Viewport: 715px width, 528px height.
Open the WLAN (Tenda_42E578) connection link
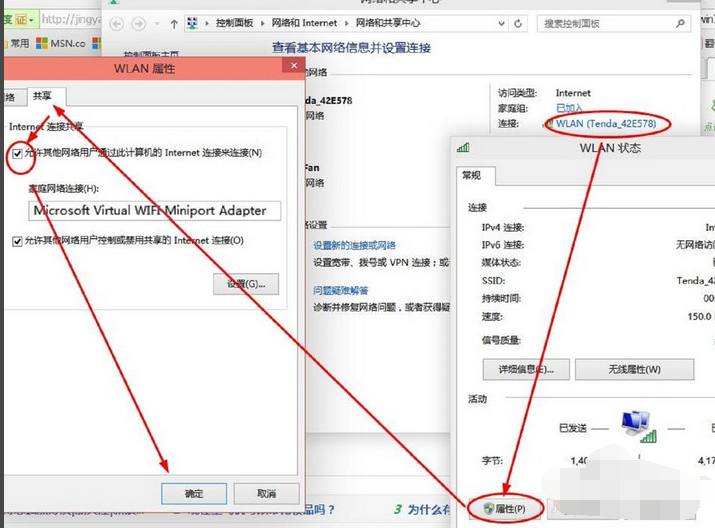coord(606,123)
